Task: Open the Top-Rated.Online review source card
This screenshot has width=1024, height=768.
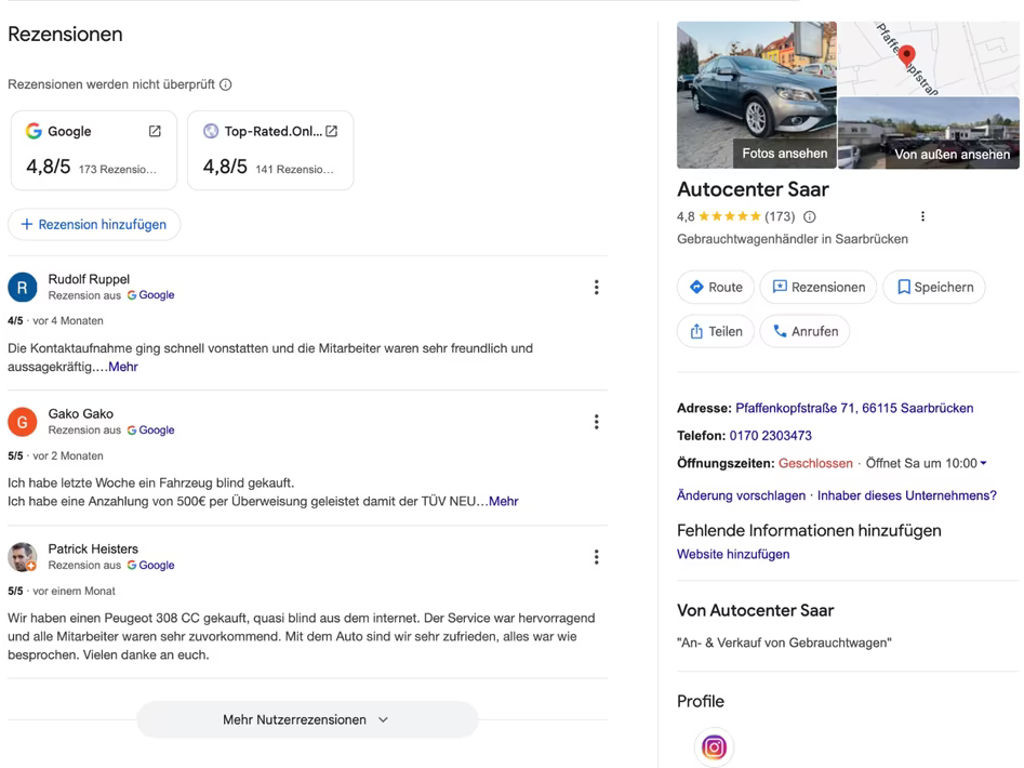Action: tap(270, 150)
